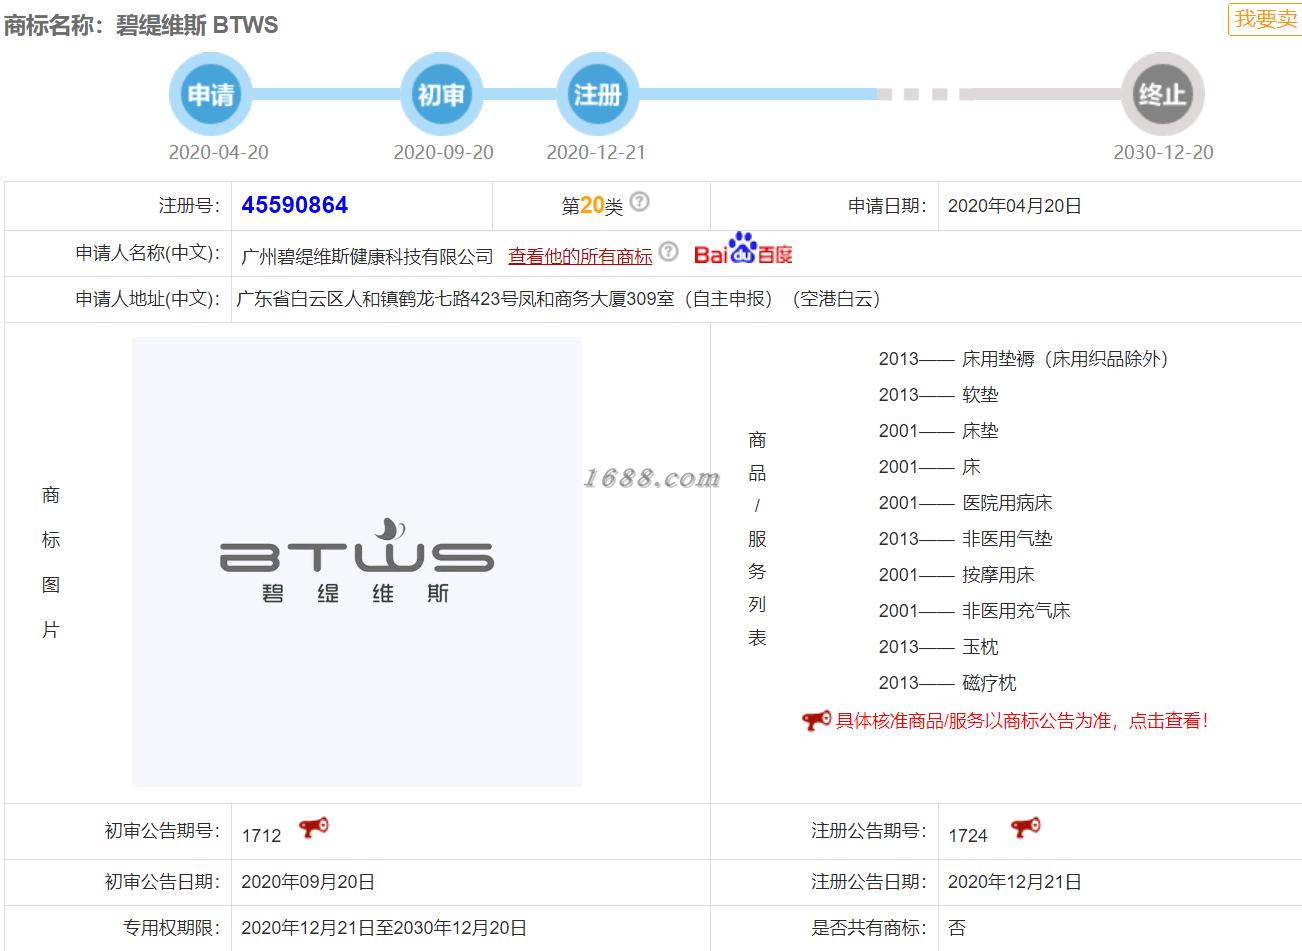The image size is (1302, 951).
Task: Select goods item 软垫
Action: (x=980, y=395)
